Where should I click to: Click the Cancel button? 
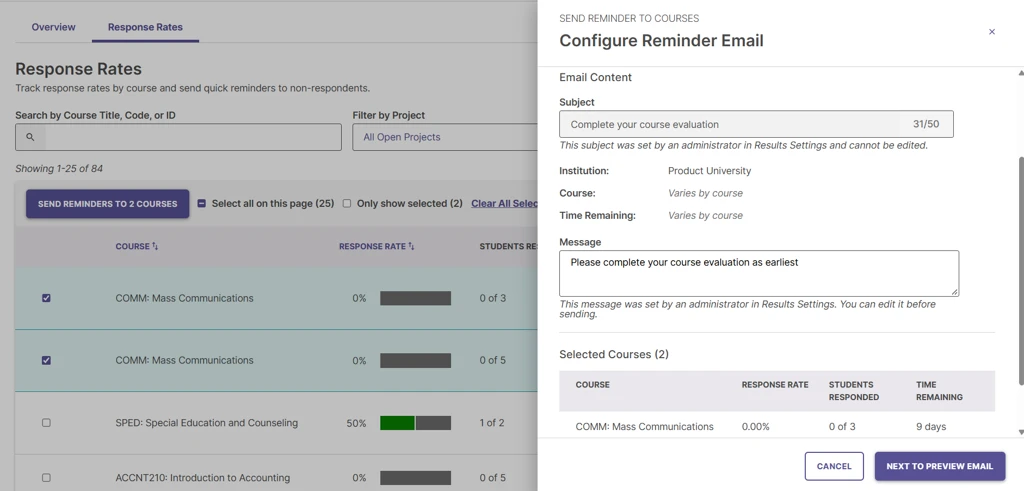pyautogui.click(x=834, y=466)
